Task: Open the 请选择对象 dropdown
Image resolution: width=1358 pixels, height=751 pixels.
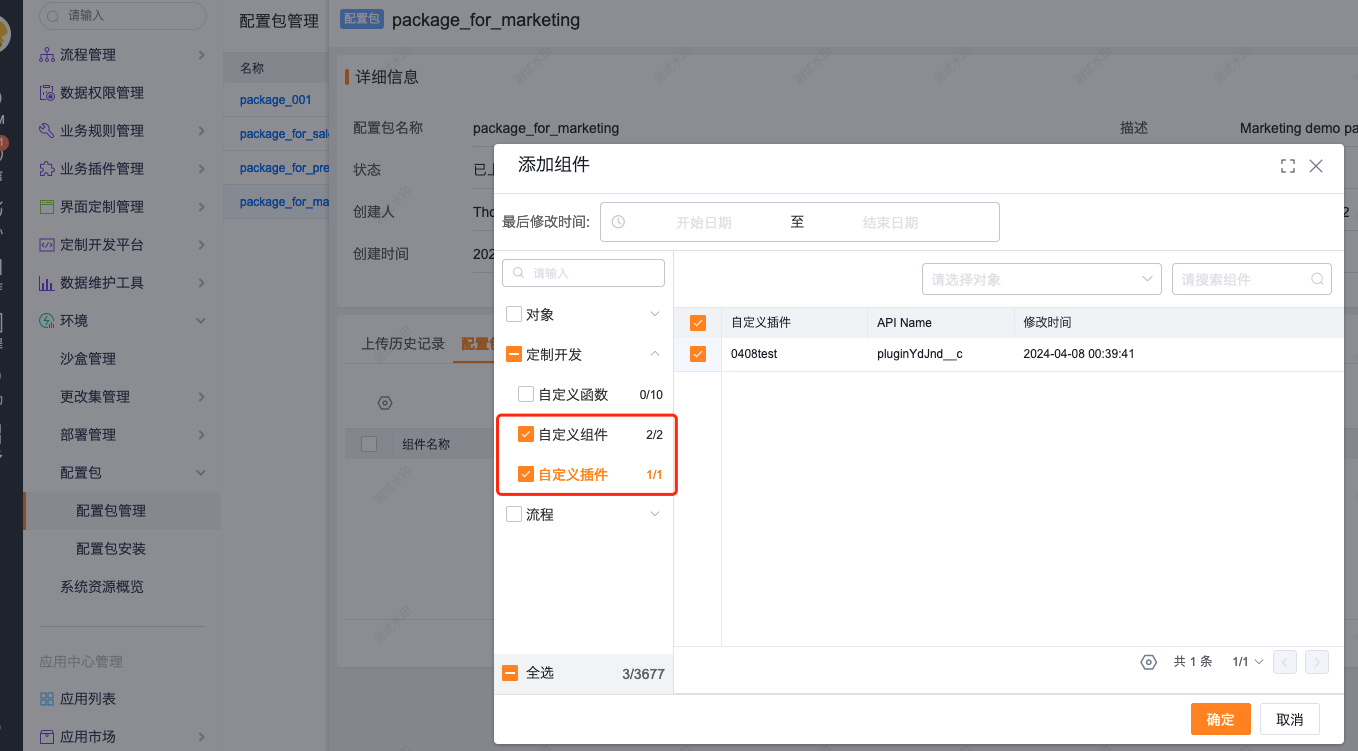Action: pyautogui.click(x=1041, y=279)
